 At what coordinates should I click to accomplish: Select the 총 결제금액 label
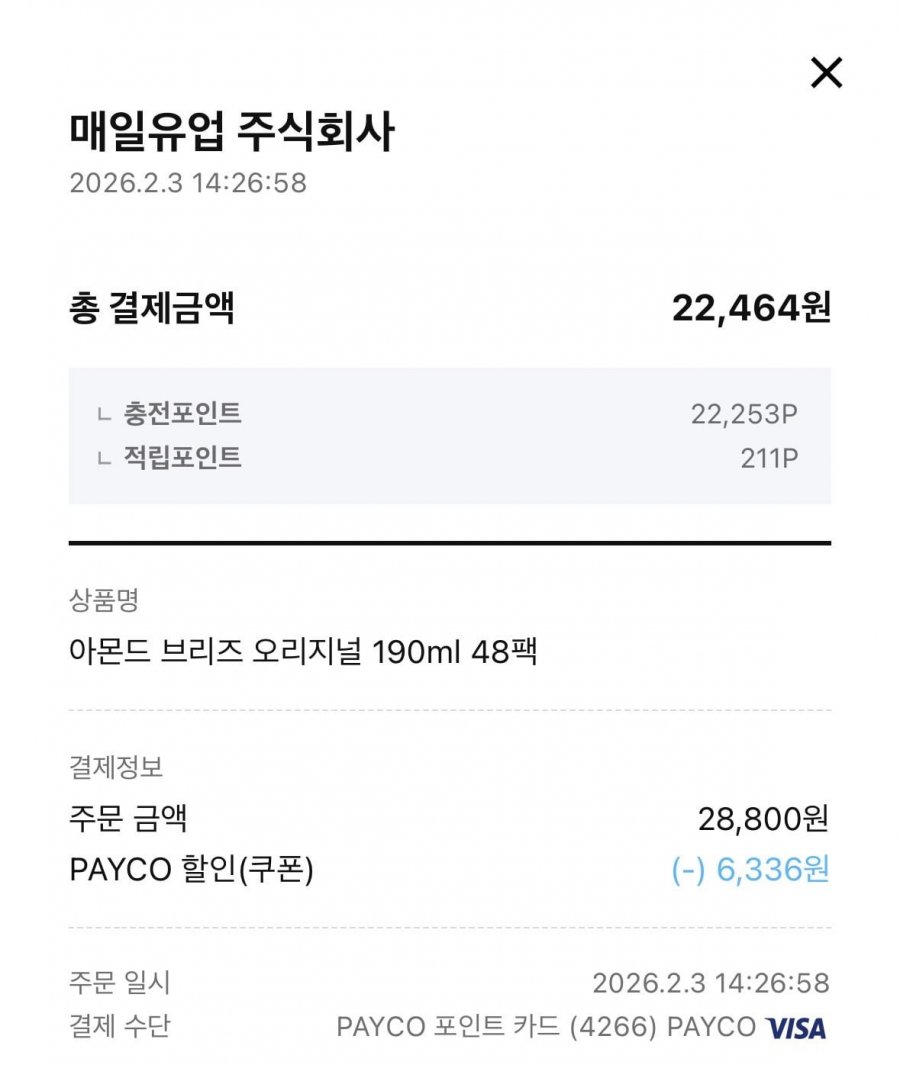[151, 308]
